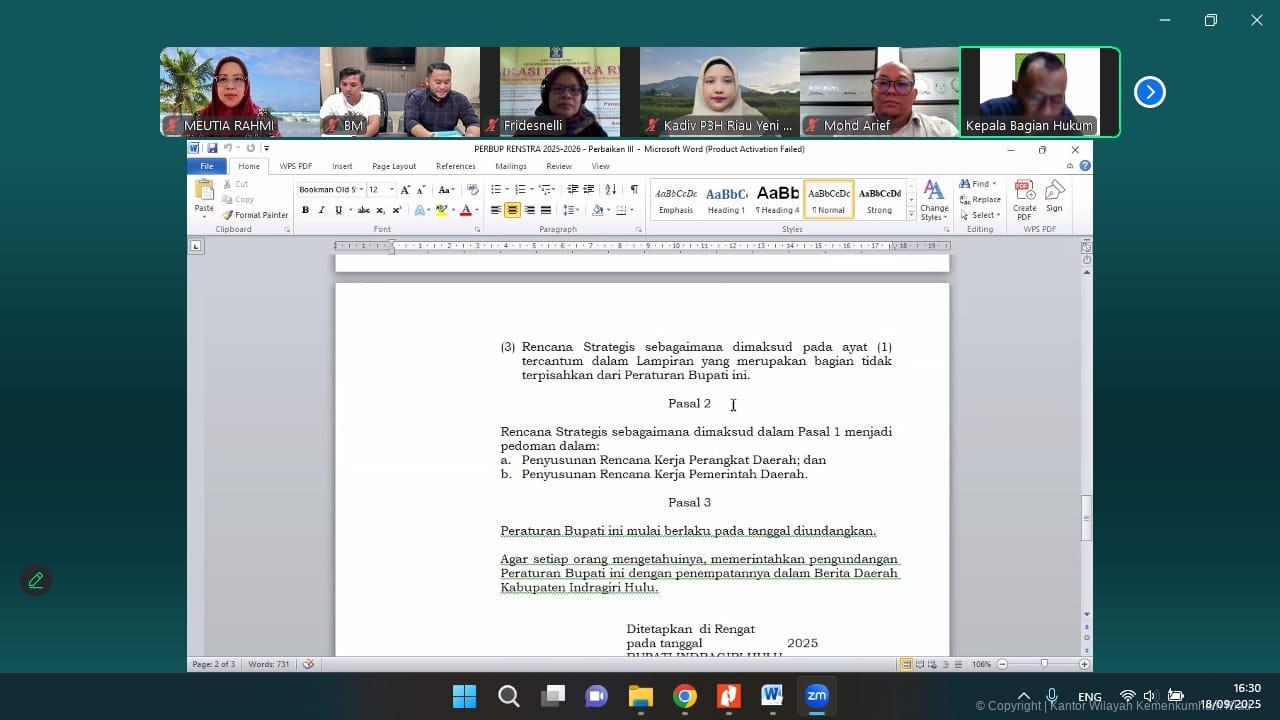Switch to the Page Layout tab
Viewport: 1280px width, 720px height.
click(x=394, y=166)
